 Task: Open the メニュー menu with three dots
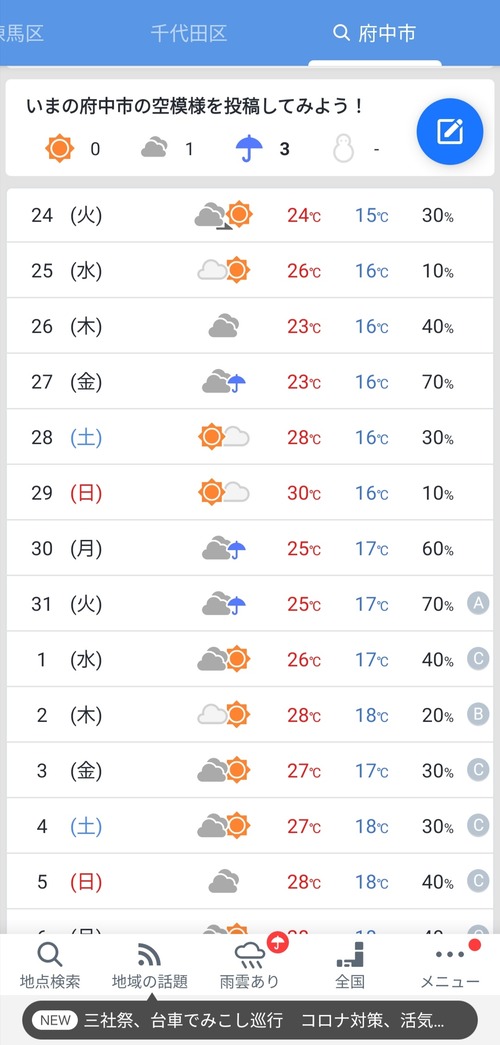pos(450,966)
